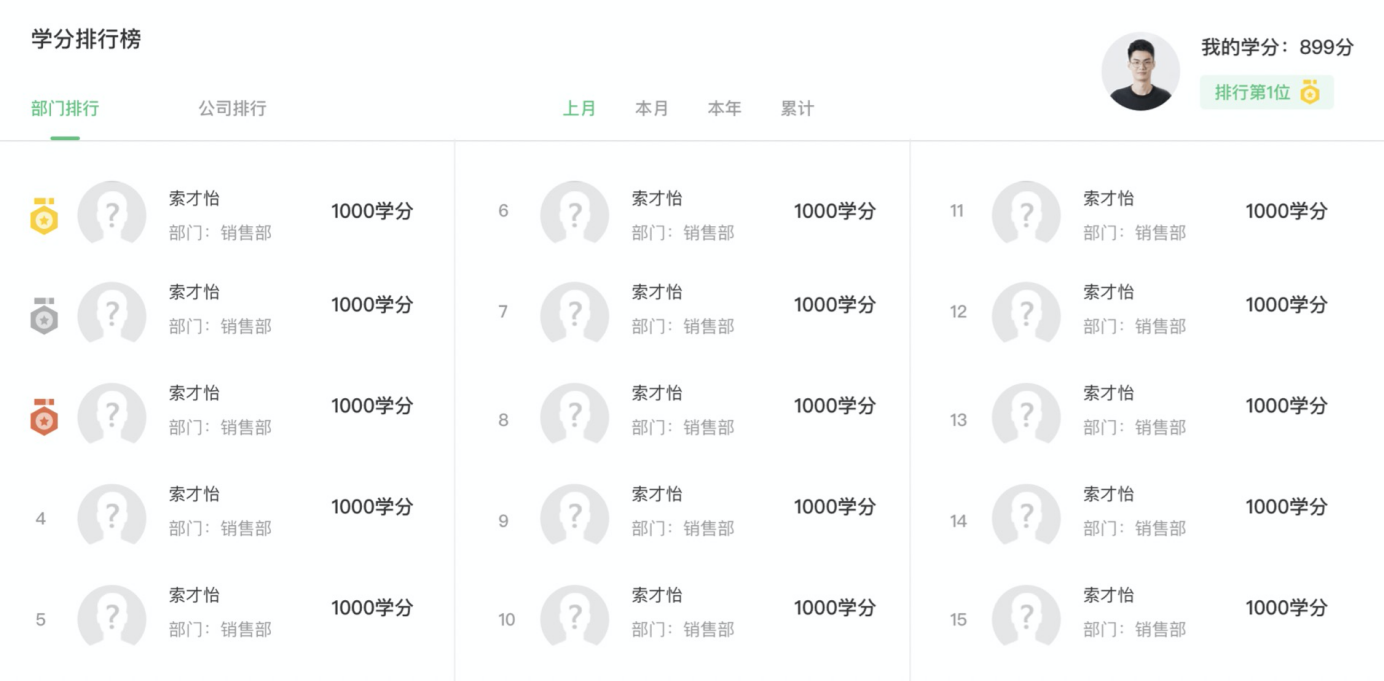Switch to the 公司排行 tab

click(232, 108)
